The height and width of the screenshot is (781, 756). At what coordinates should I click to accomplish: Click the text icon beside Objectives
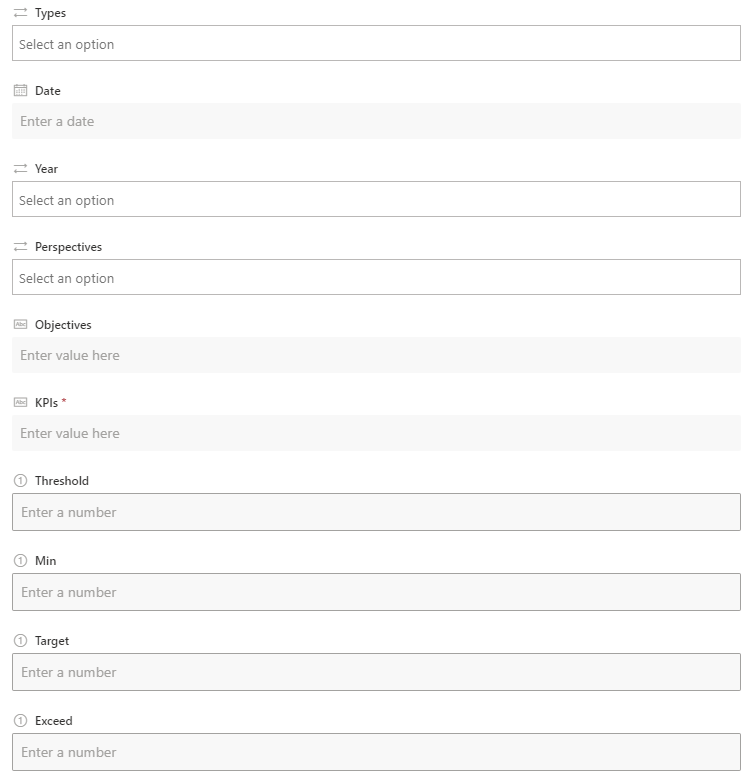(20, 325)
